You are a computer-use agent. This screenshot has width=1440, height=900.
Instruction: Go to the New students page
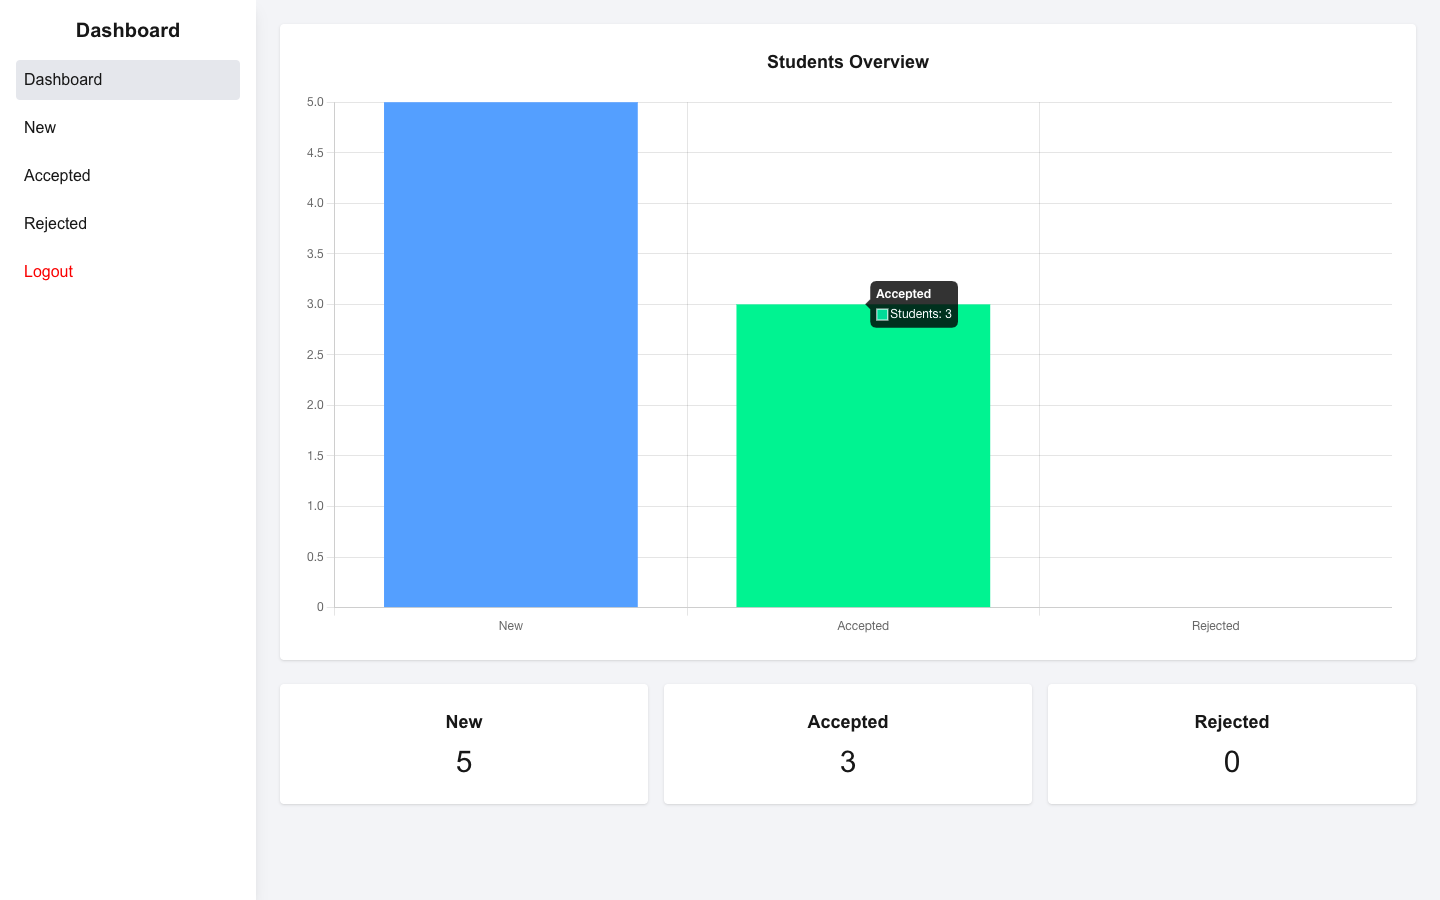[x=128, y=128]
